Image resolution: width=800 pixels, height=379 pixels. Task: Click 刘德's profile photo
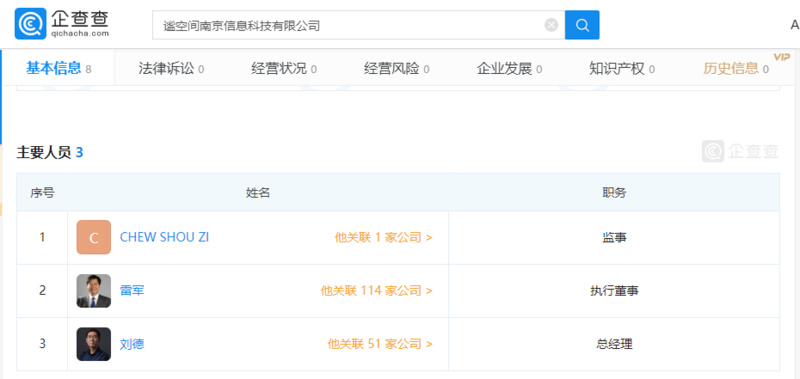tap(93, 344)
